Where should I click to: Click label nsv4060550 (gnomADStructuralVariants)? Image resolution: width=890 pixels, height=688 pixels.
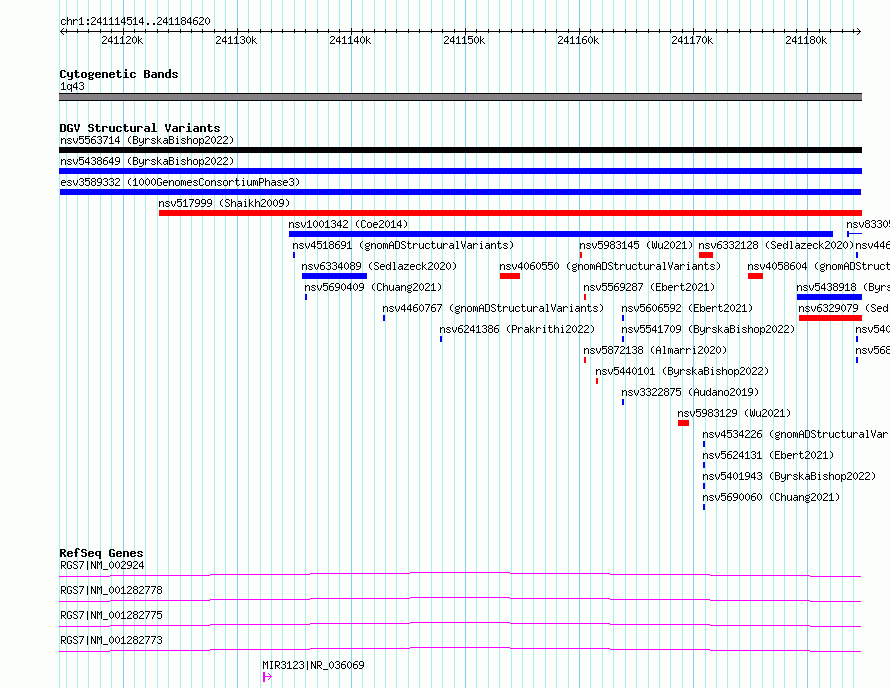click(x=610, y=266)
